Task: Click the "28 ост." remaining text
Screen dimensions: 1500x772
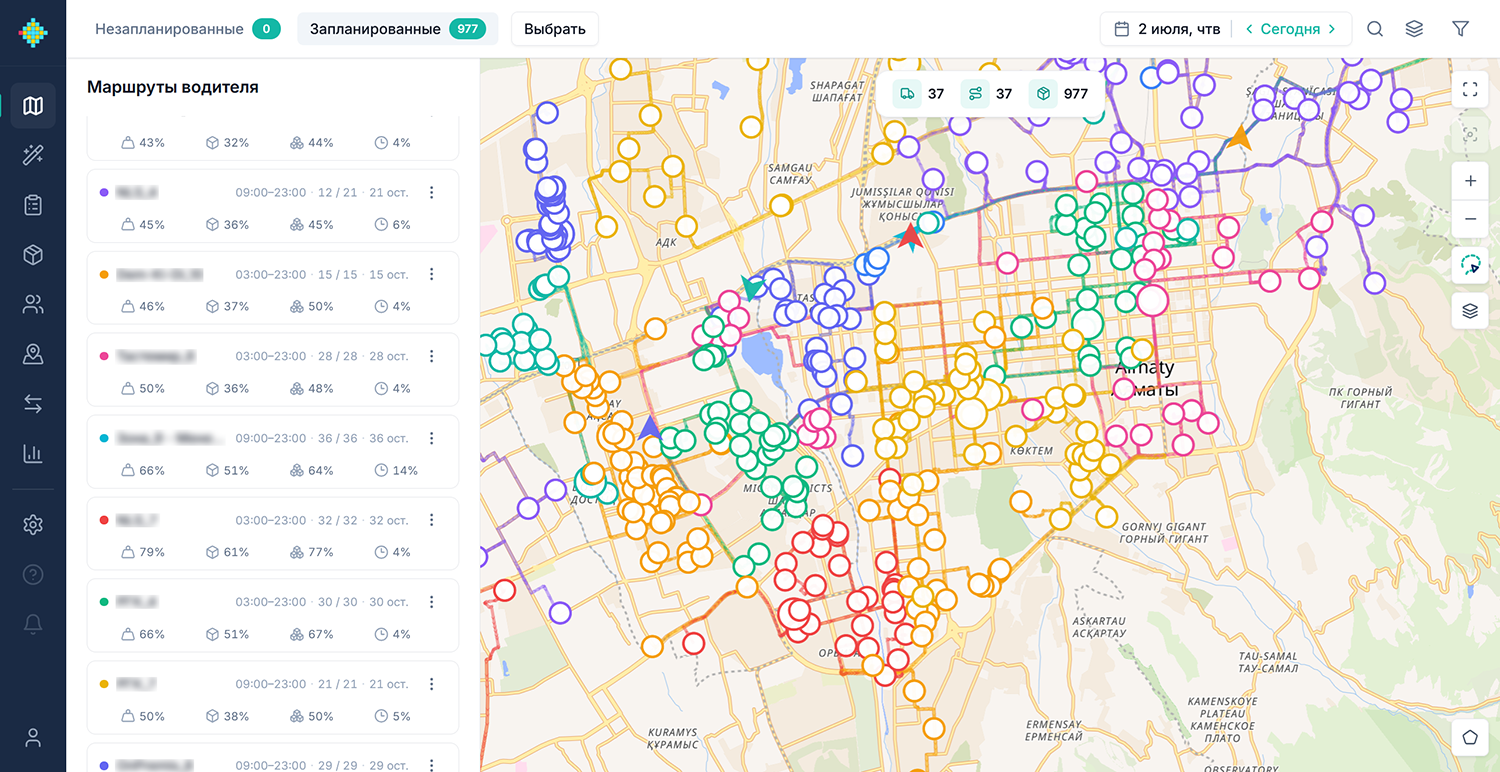Action: pos(389,356)
